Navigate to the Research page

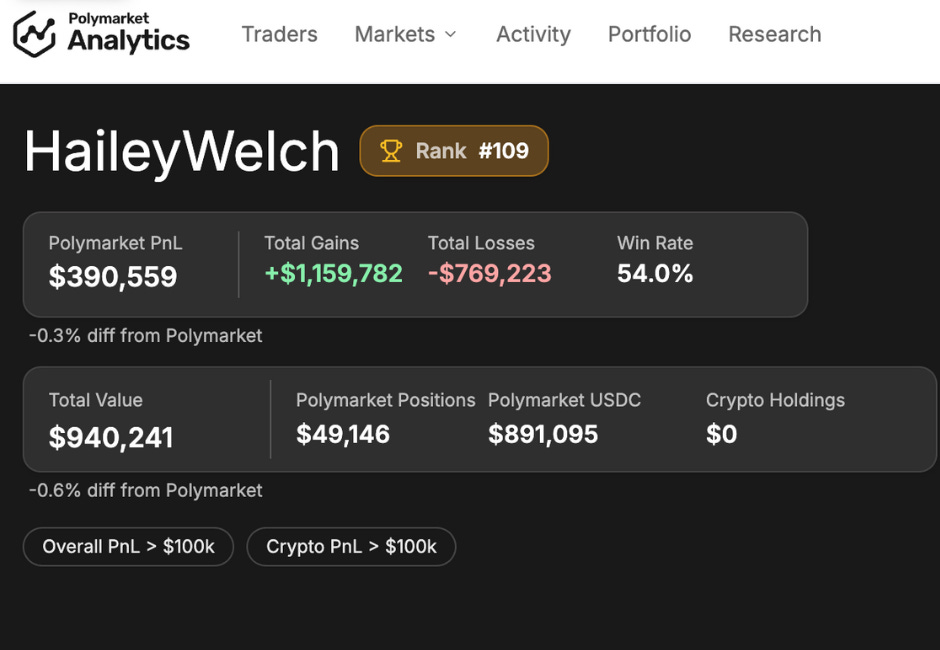point(775,34)
